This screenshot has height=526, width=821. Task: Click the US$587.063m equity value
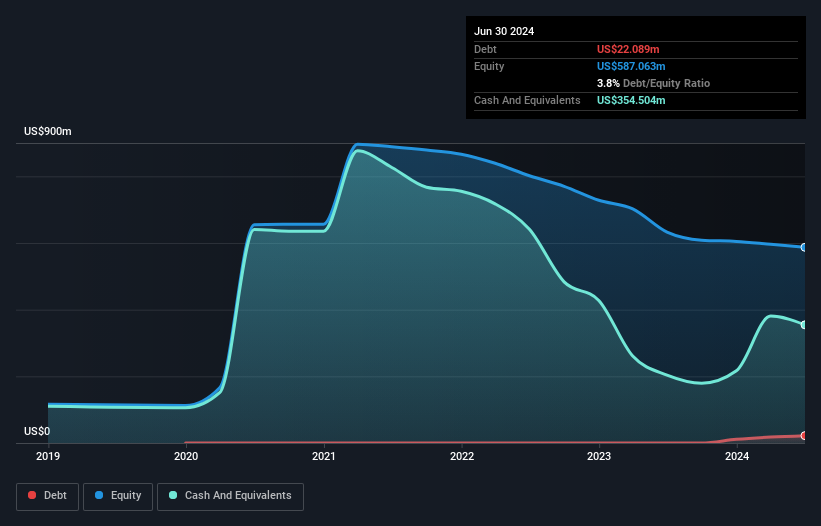pyautogui.click(x=631, y=66)
